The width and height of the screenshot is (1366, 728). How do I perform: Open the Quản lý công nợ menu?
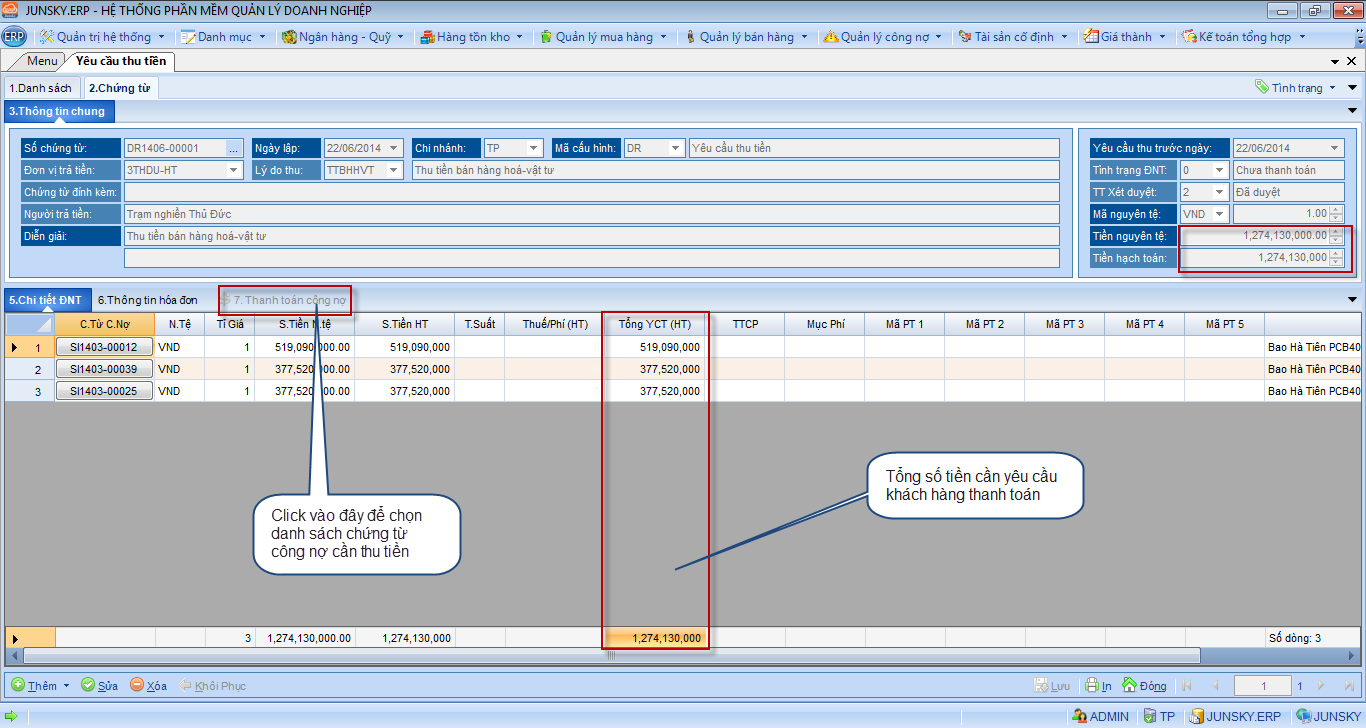884,37
